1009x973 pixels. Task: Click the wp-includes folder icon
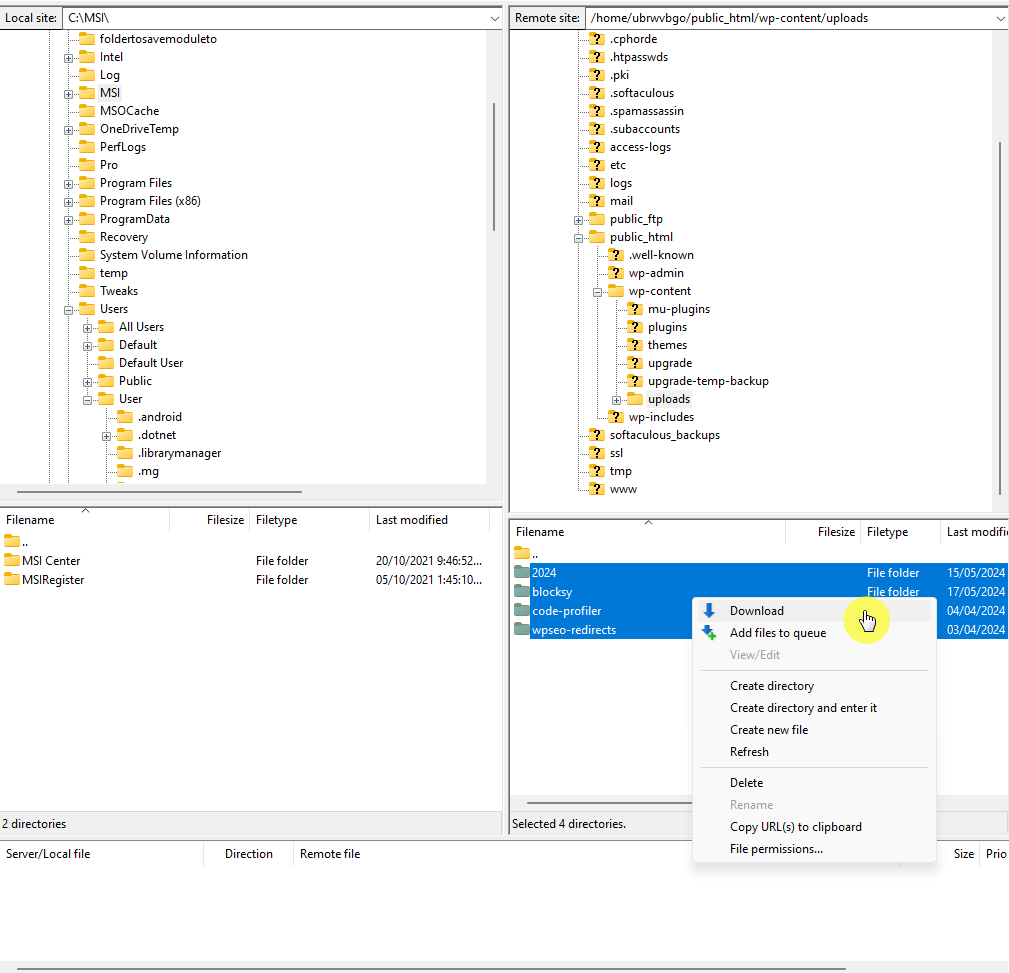coord(616,417)
